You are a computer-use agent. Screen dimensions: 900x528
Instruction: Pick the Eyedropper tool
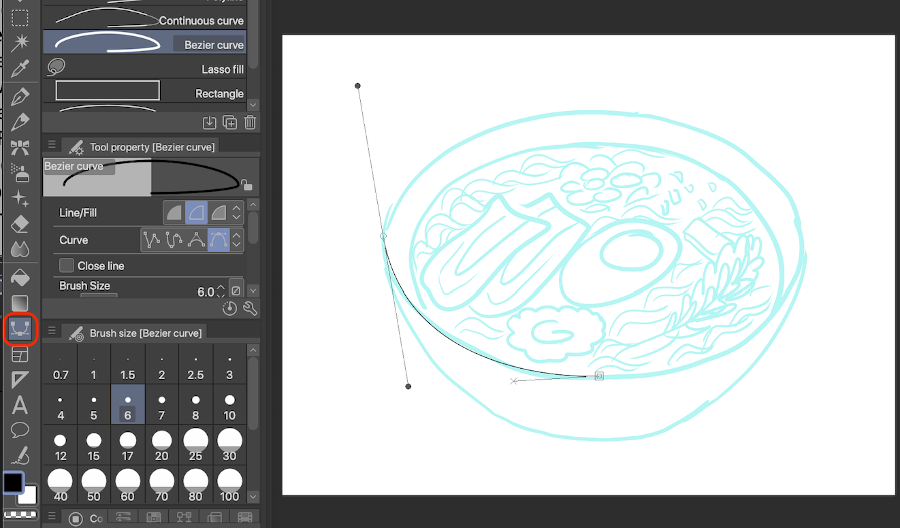(x=20, y=68)
